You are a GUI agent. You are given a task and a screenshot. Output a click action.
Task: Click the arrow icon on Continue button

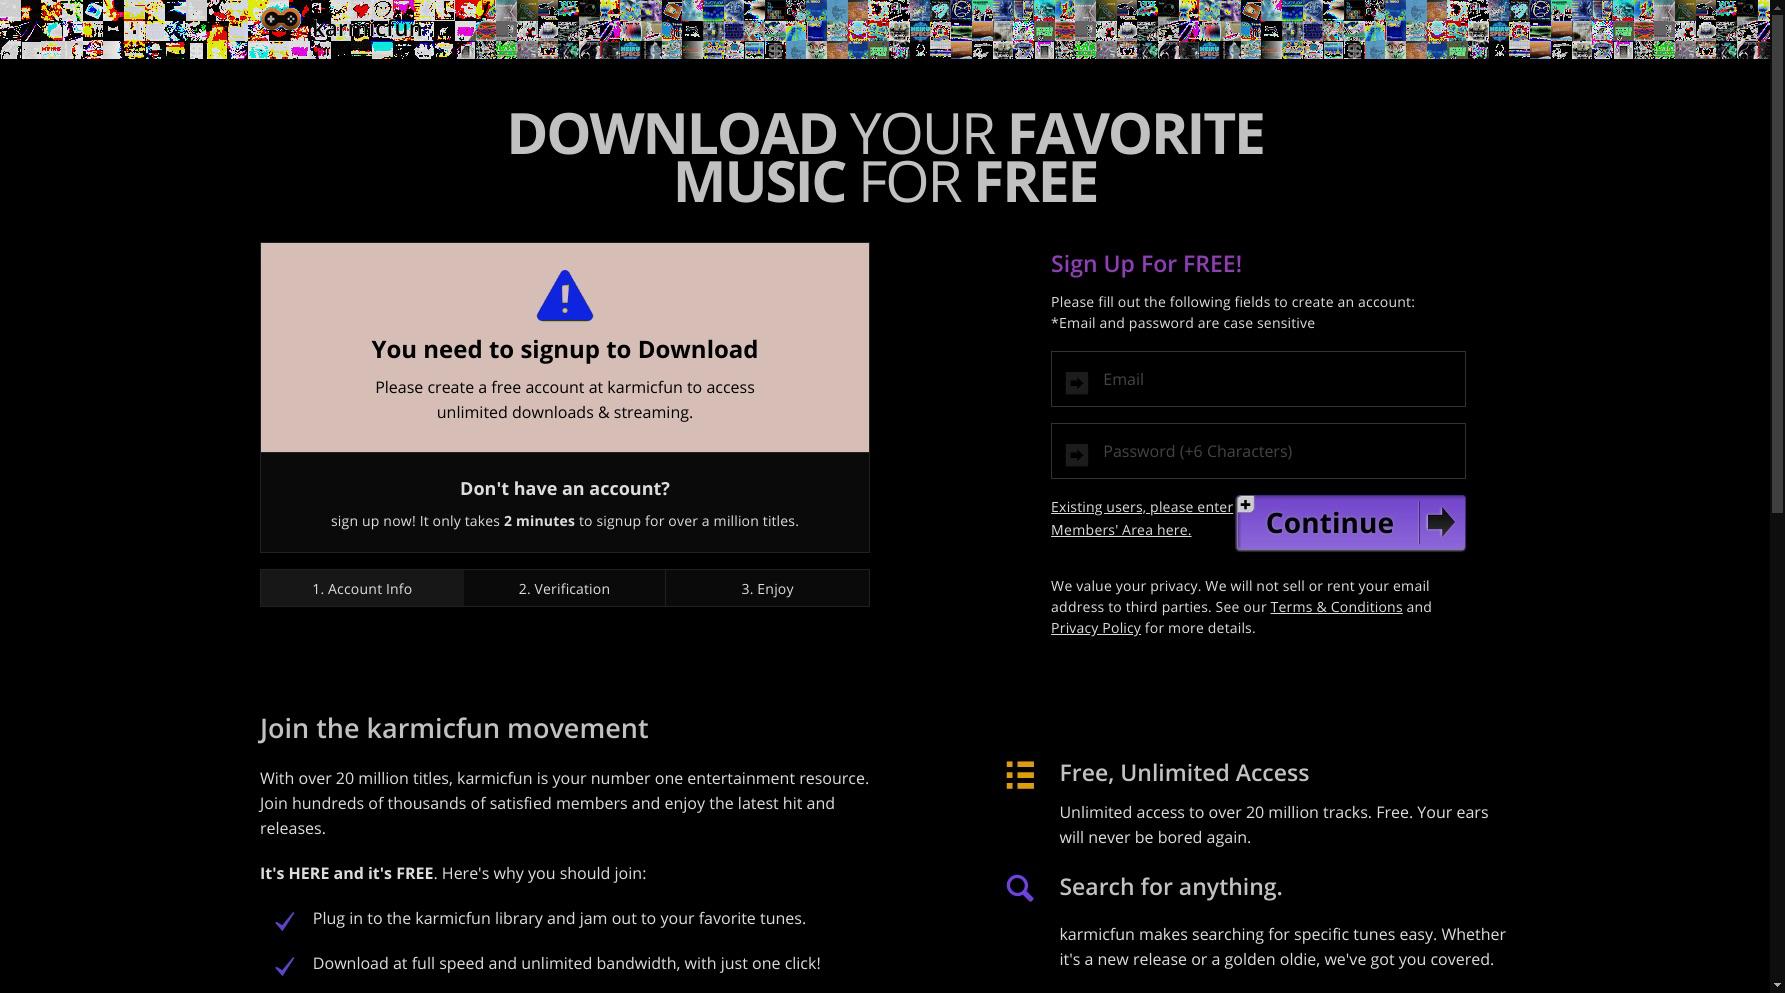point(1440,522)
